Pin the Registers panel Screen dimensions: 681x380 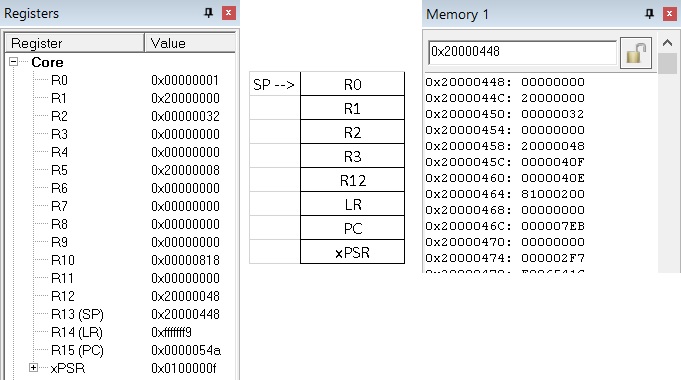pyautogui.click(x=208, y=13)
